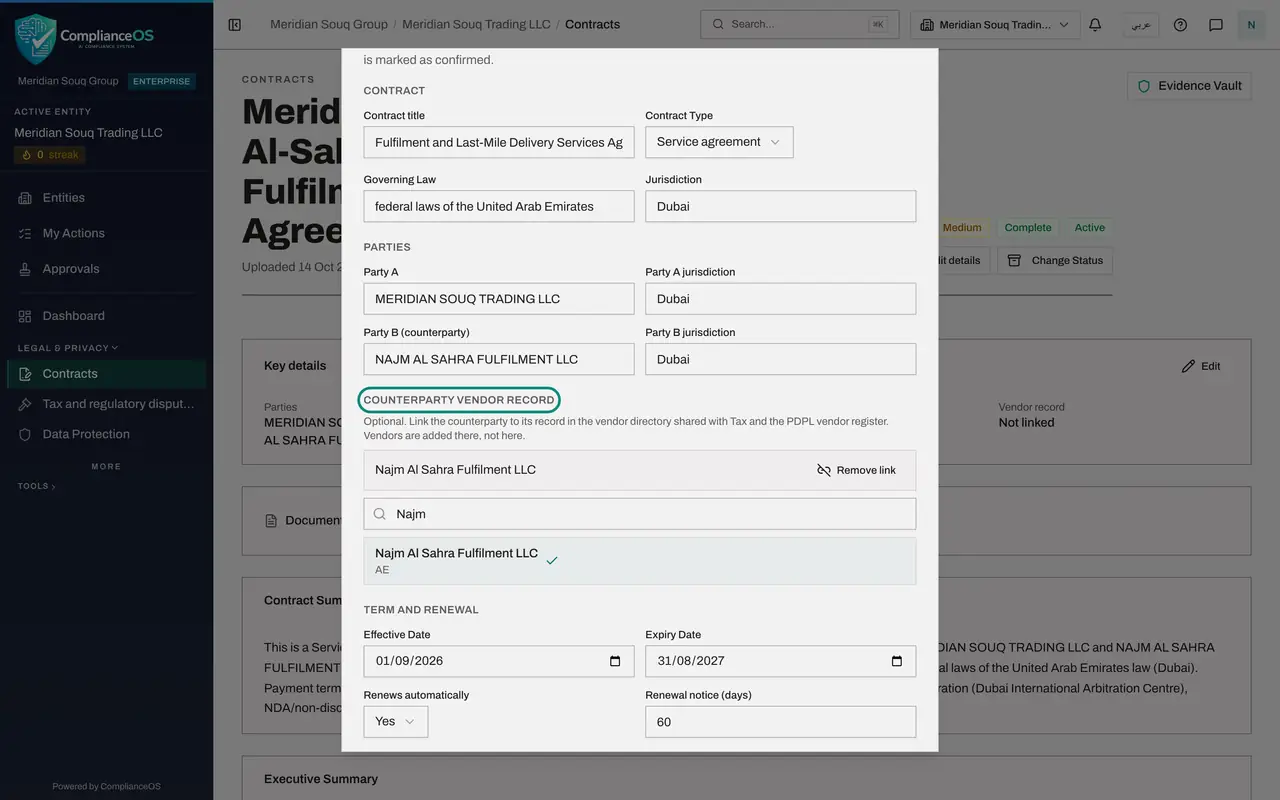Image resolution: width=1280 pixels, height=800 pixels.
Task: Toggle the sidebar panel icon
Action: pos(235,25)
